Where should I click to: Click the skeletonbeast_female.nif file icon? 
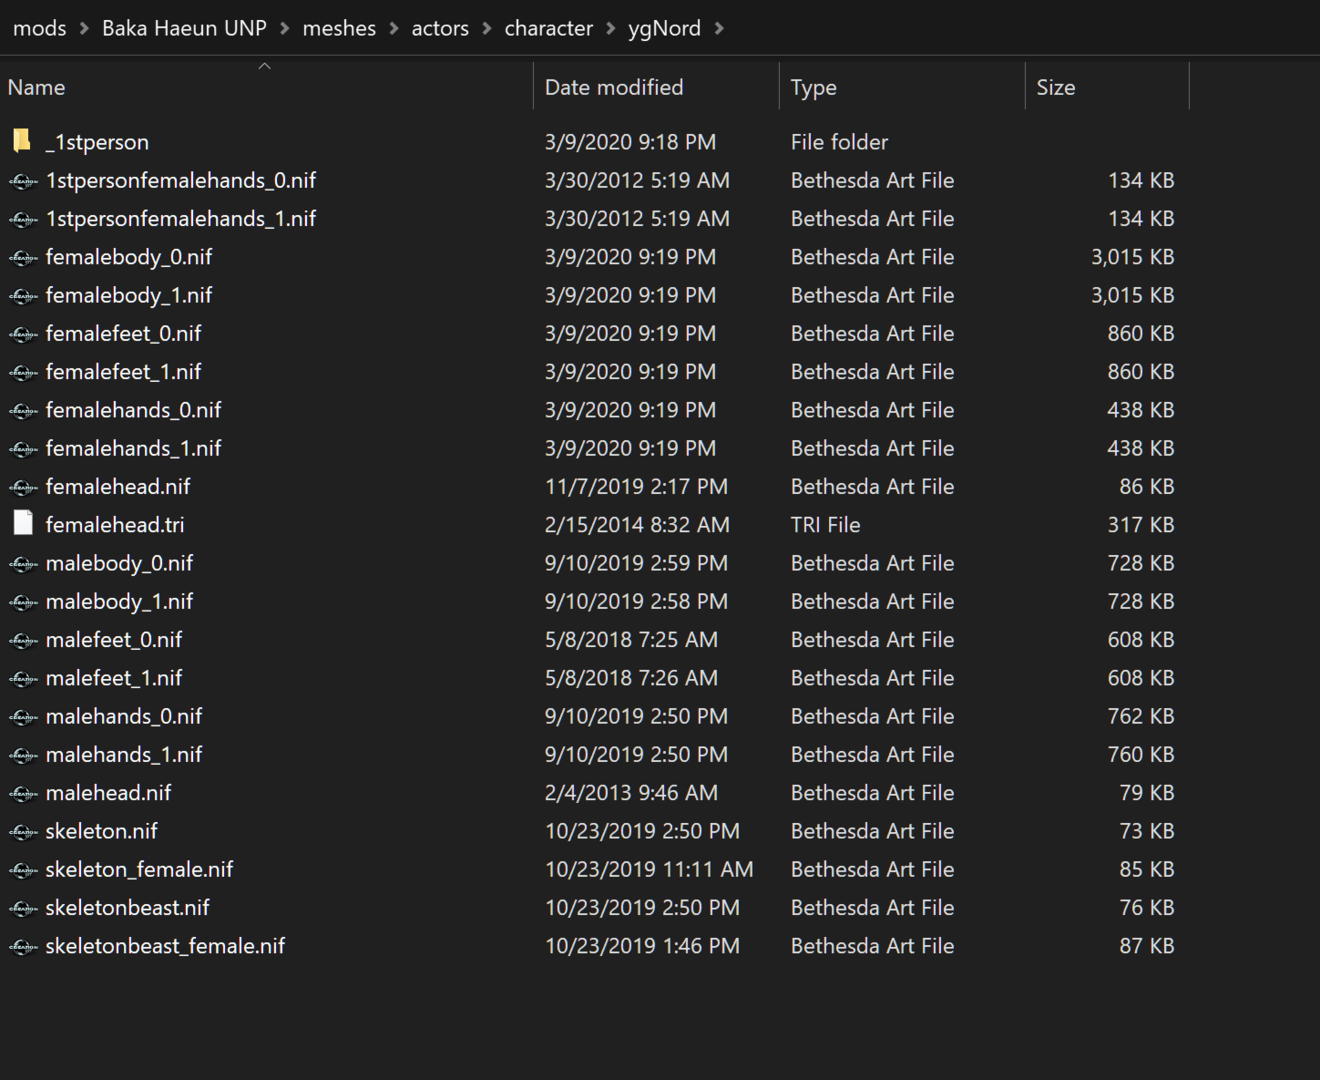(22, 945)
